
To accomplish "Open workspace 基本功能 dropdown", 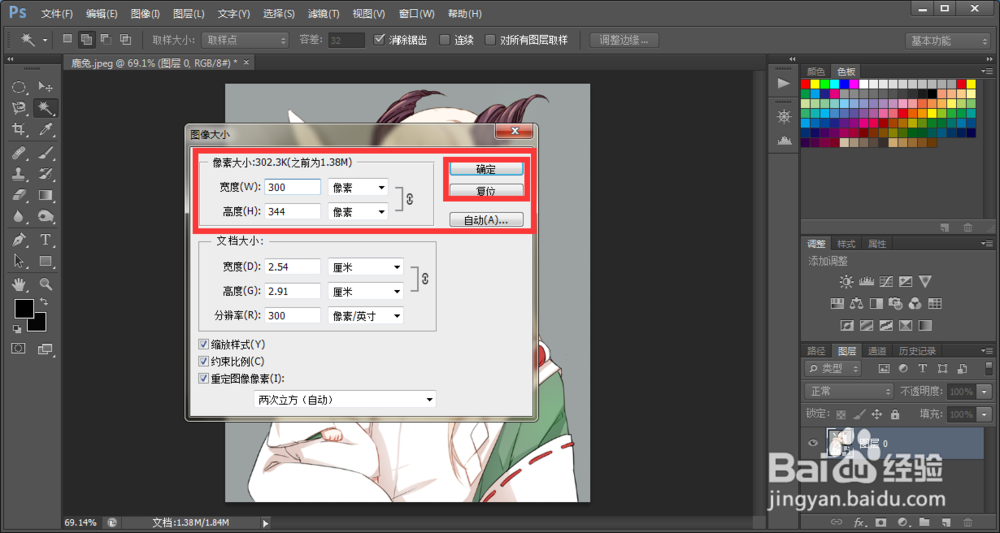I will point(948,40).
